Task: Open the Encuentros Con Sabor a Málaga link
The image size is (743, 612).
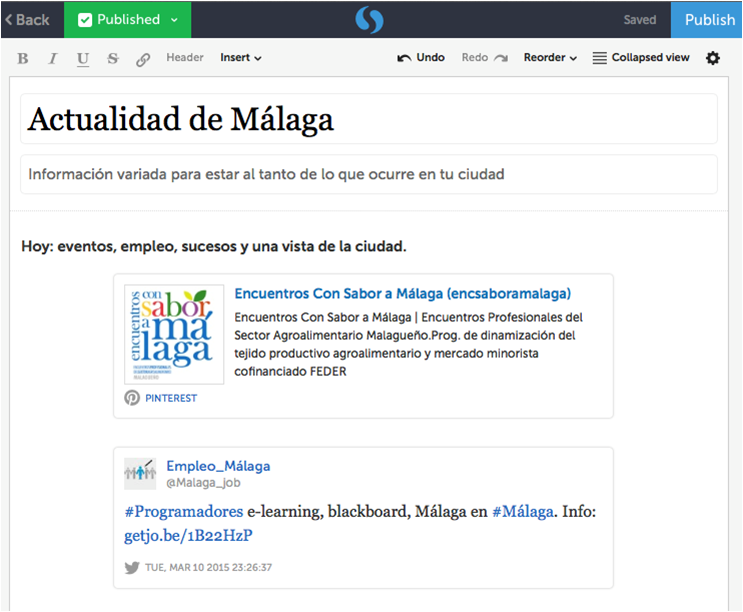Action: (403, 294)
